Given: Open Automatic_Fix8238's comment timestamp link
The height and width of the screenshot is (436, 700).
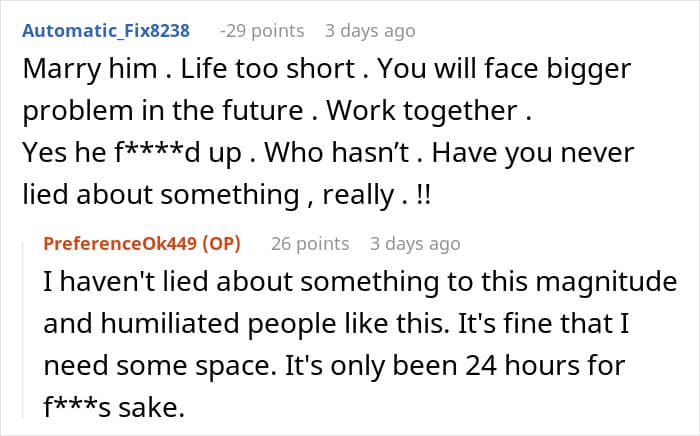Looking at the screenshot, I should tap(369, 31).
